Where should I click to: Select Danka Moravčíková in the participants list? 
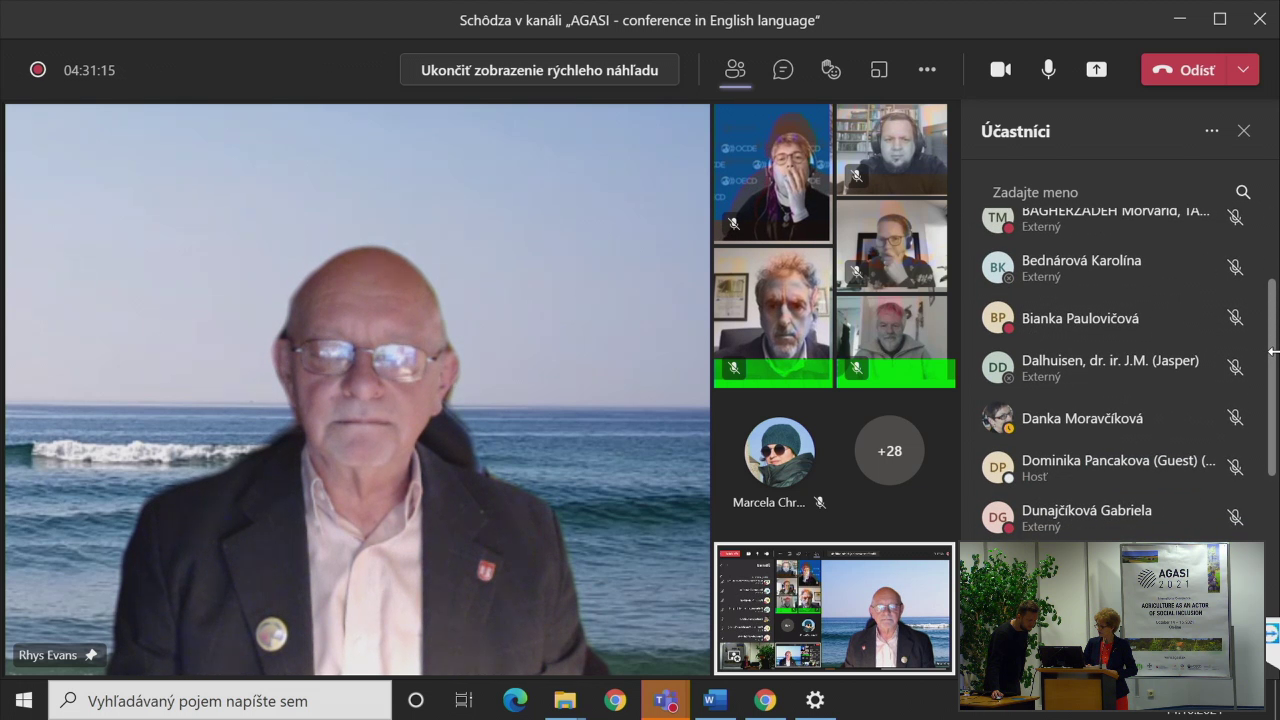click(x=1082, y=418)
